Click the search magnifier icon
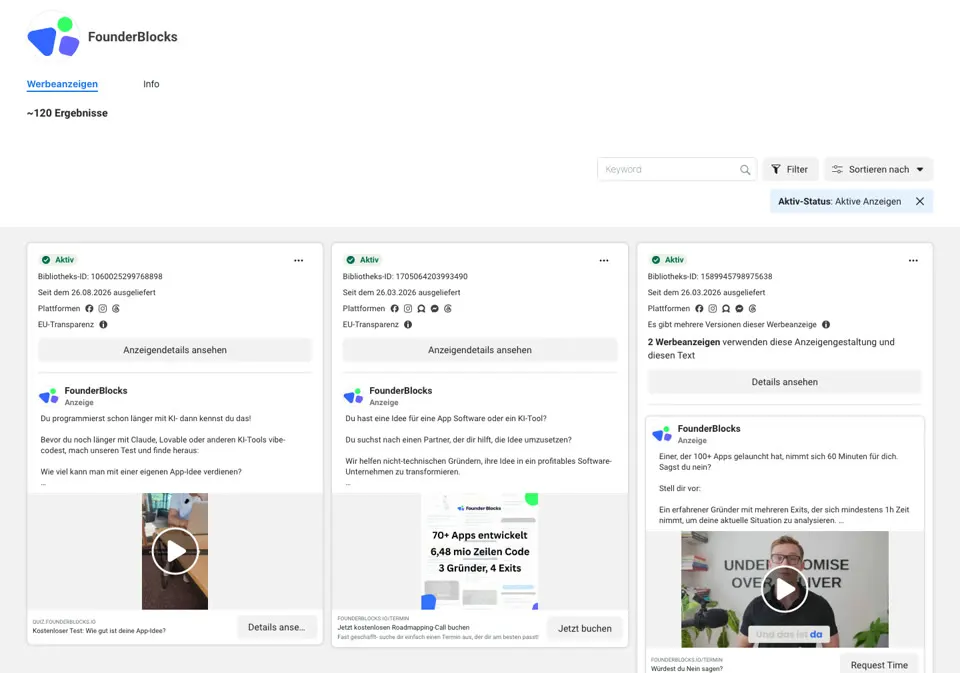960x673 pixels. pos(744,170)
